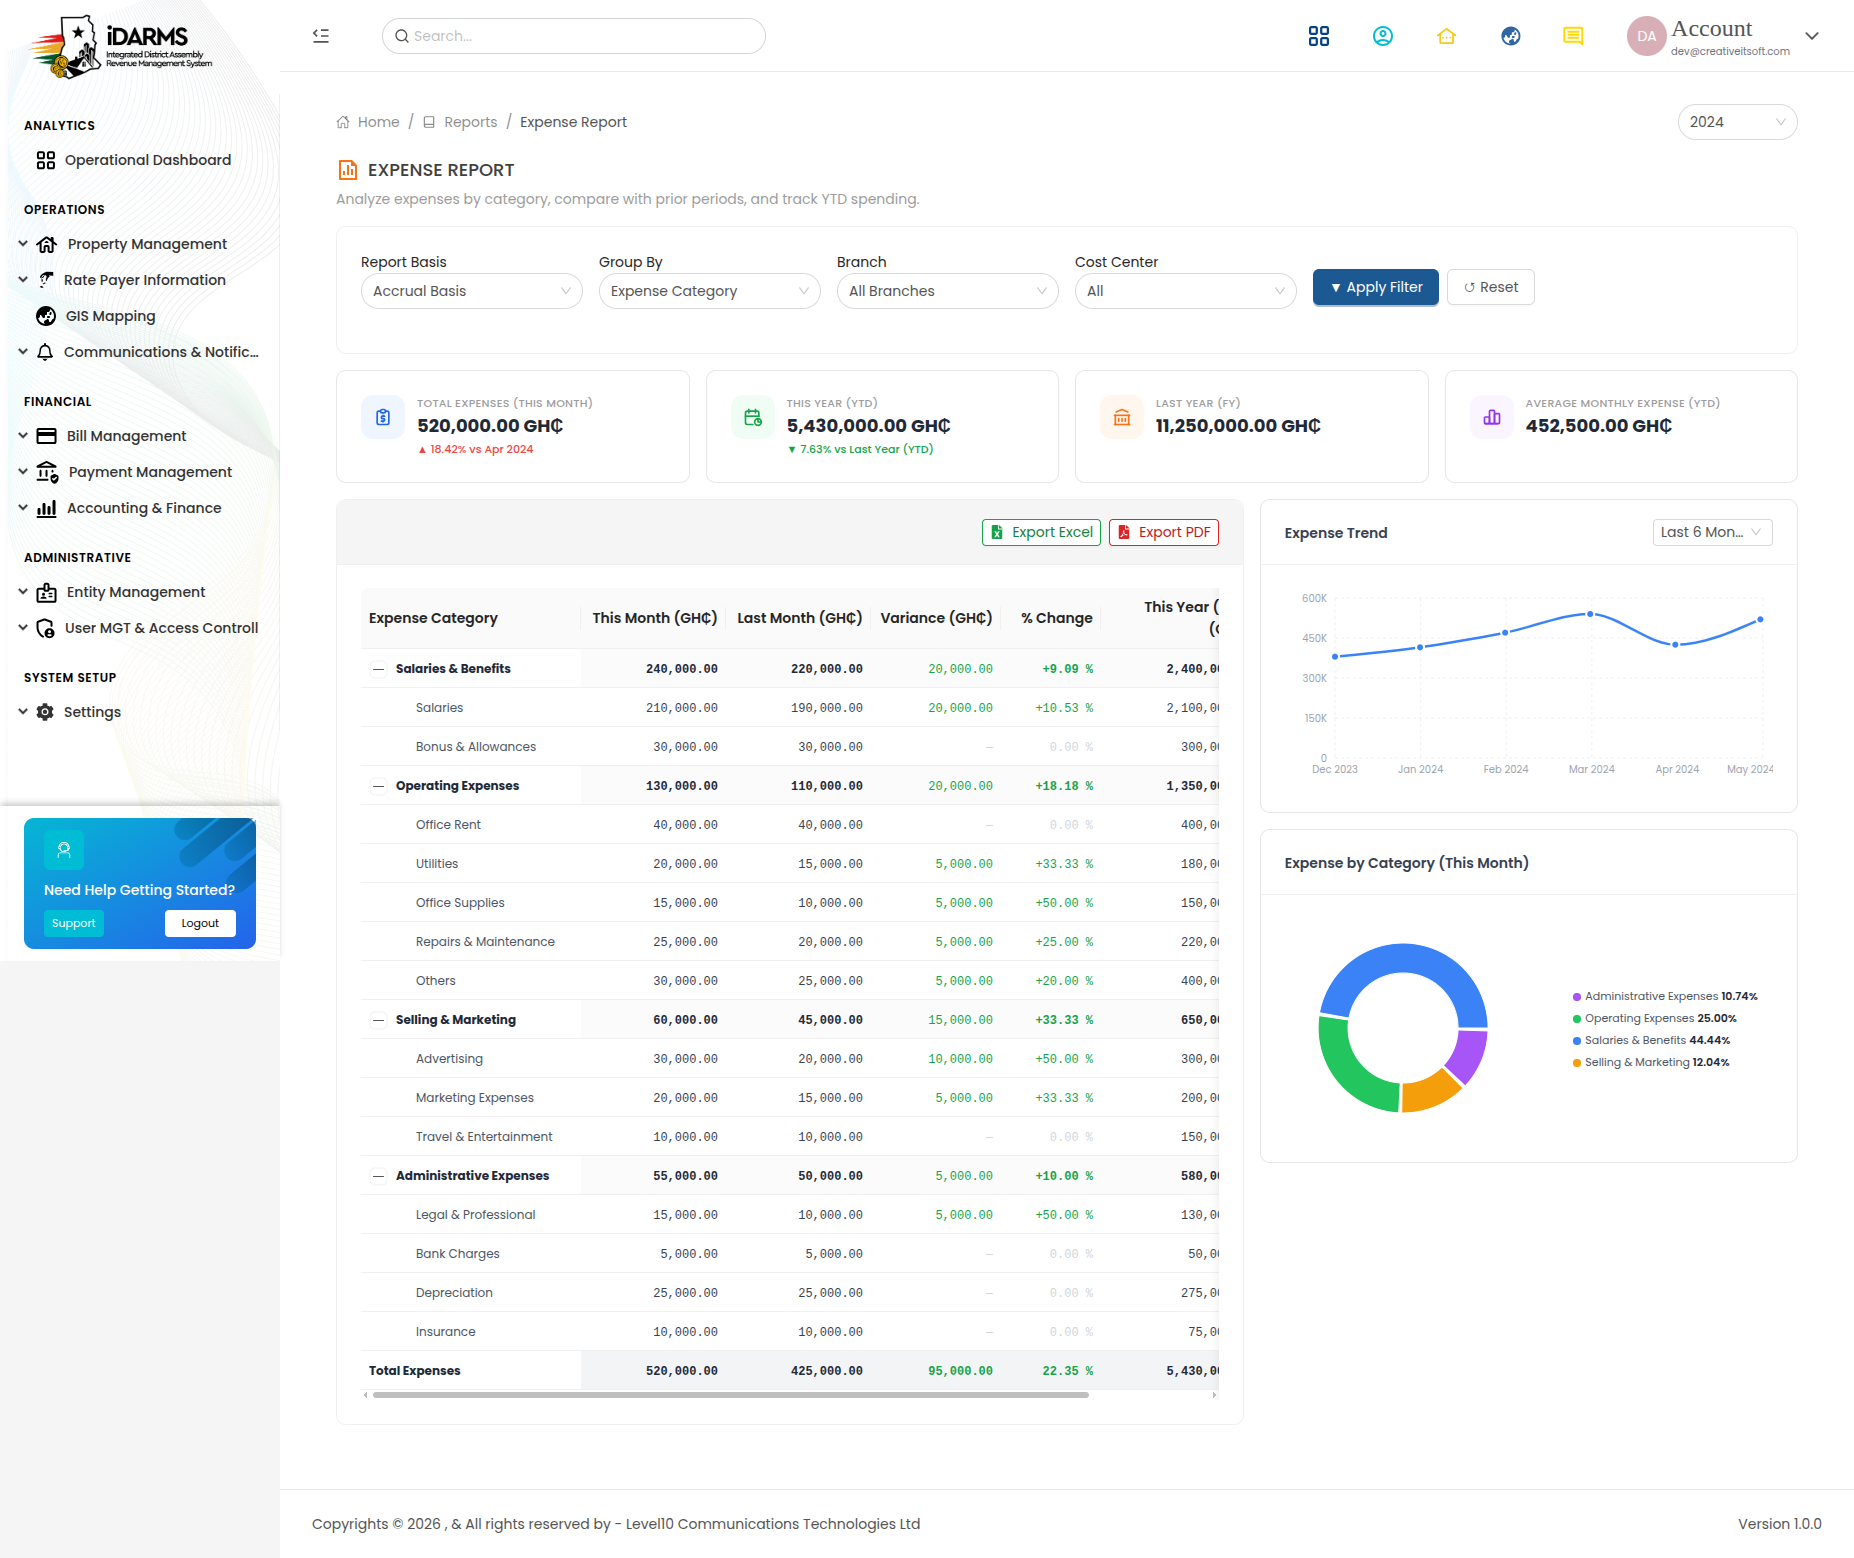Expand Bill Management menu
Image resolution: width=1854 pixels, height=1558 pixels.
(x=23, y=436)
